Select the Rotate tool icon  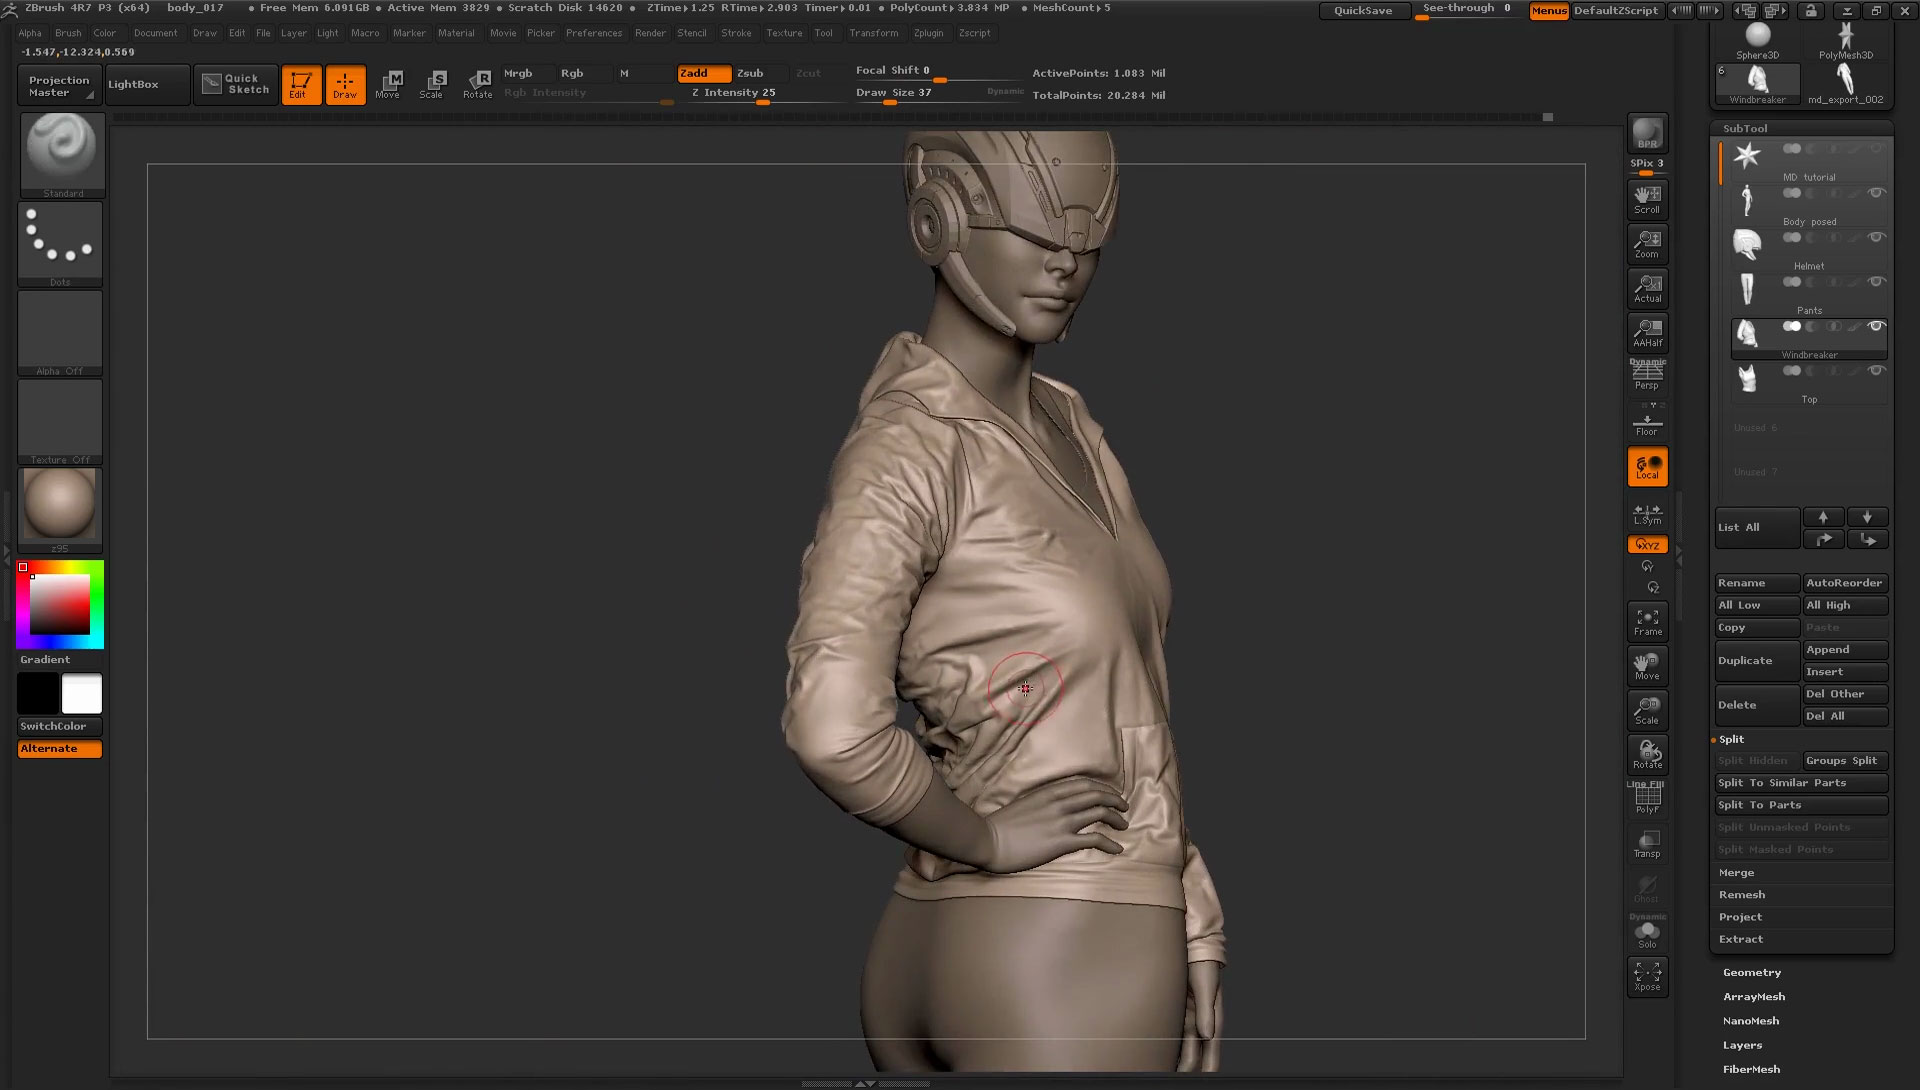477,84
